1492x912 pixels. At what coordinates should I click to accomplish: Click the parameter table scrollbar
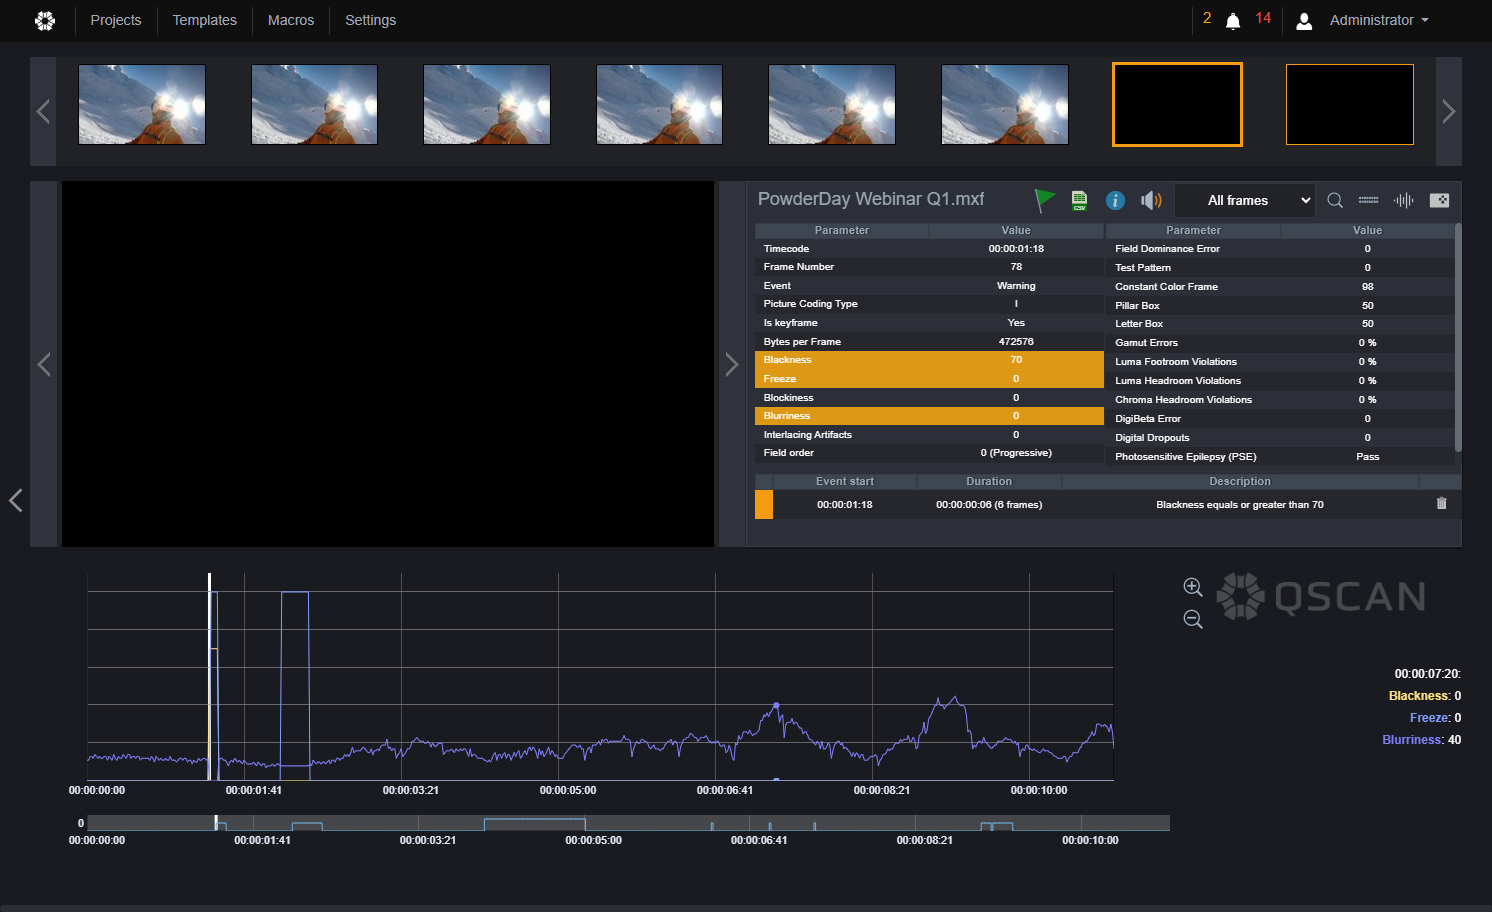point(1458,337)
